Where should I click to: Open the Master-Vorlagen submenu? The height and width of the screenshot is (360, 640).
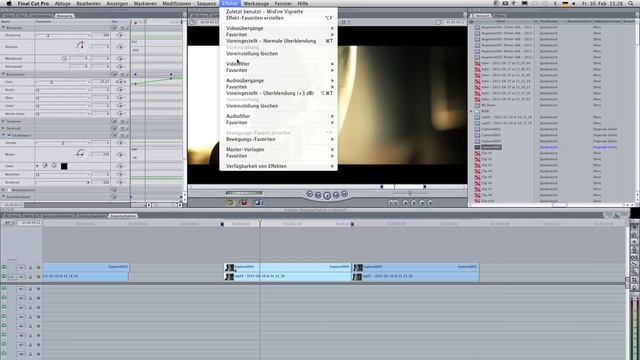pos(278,150)
